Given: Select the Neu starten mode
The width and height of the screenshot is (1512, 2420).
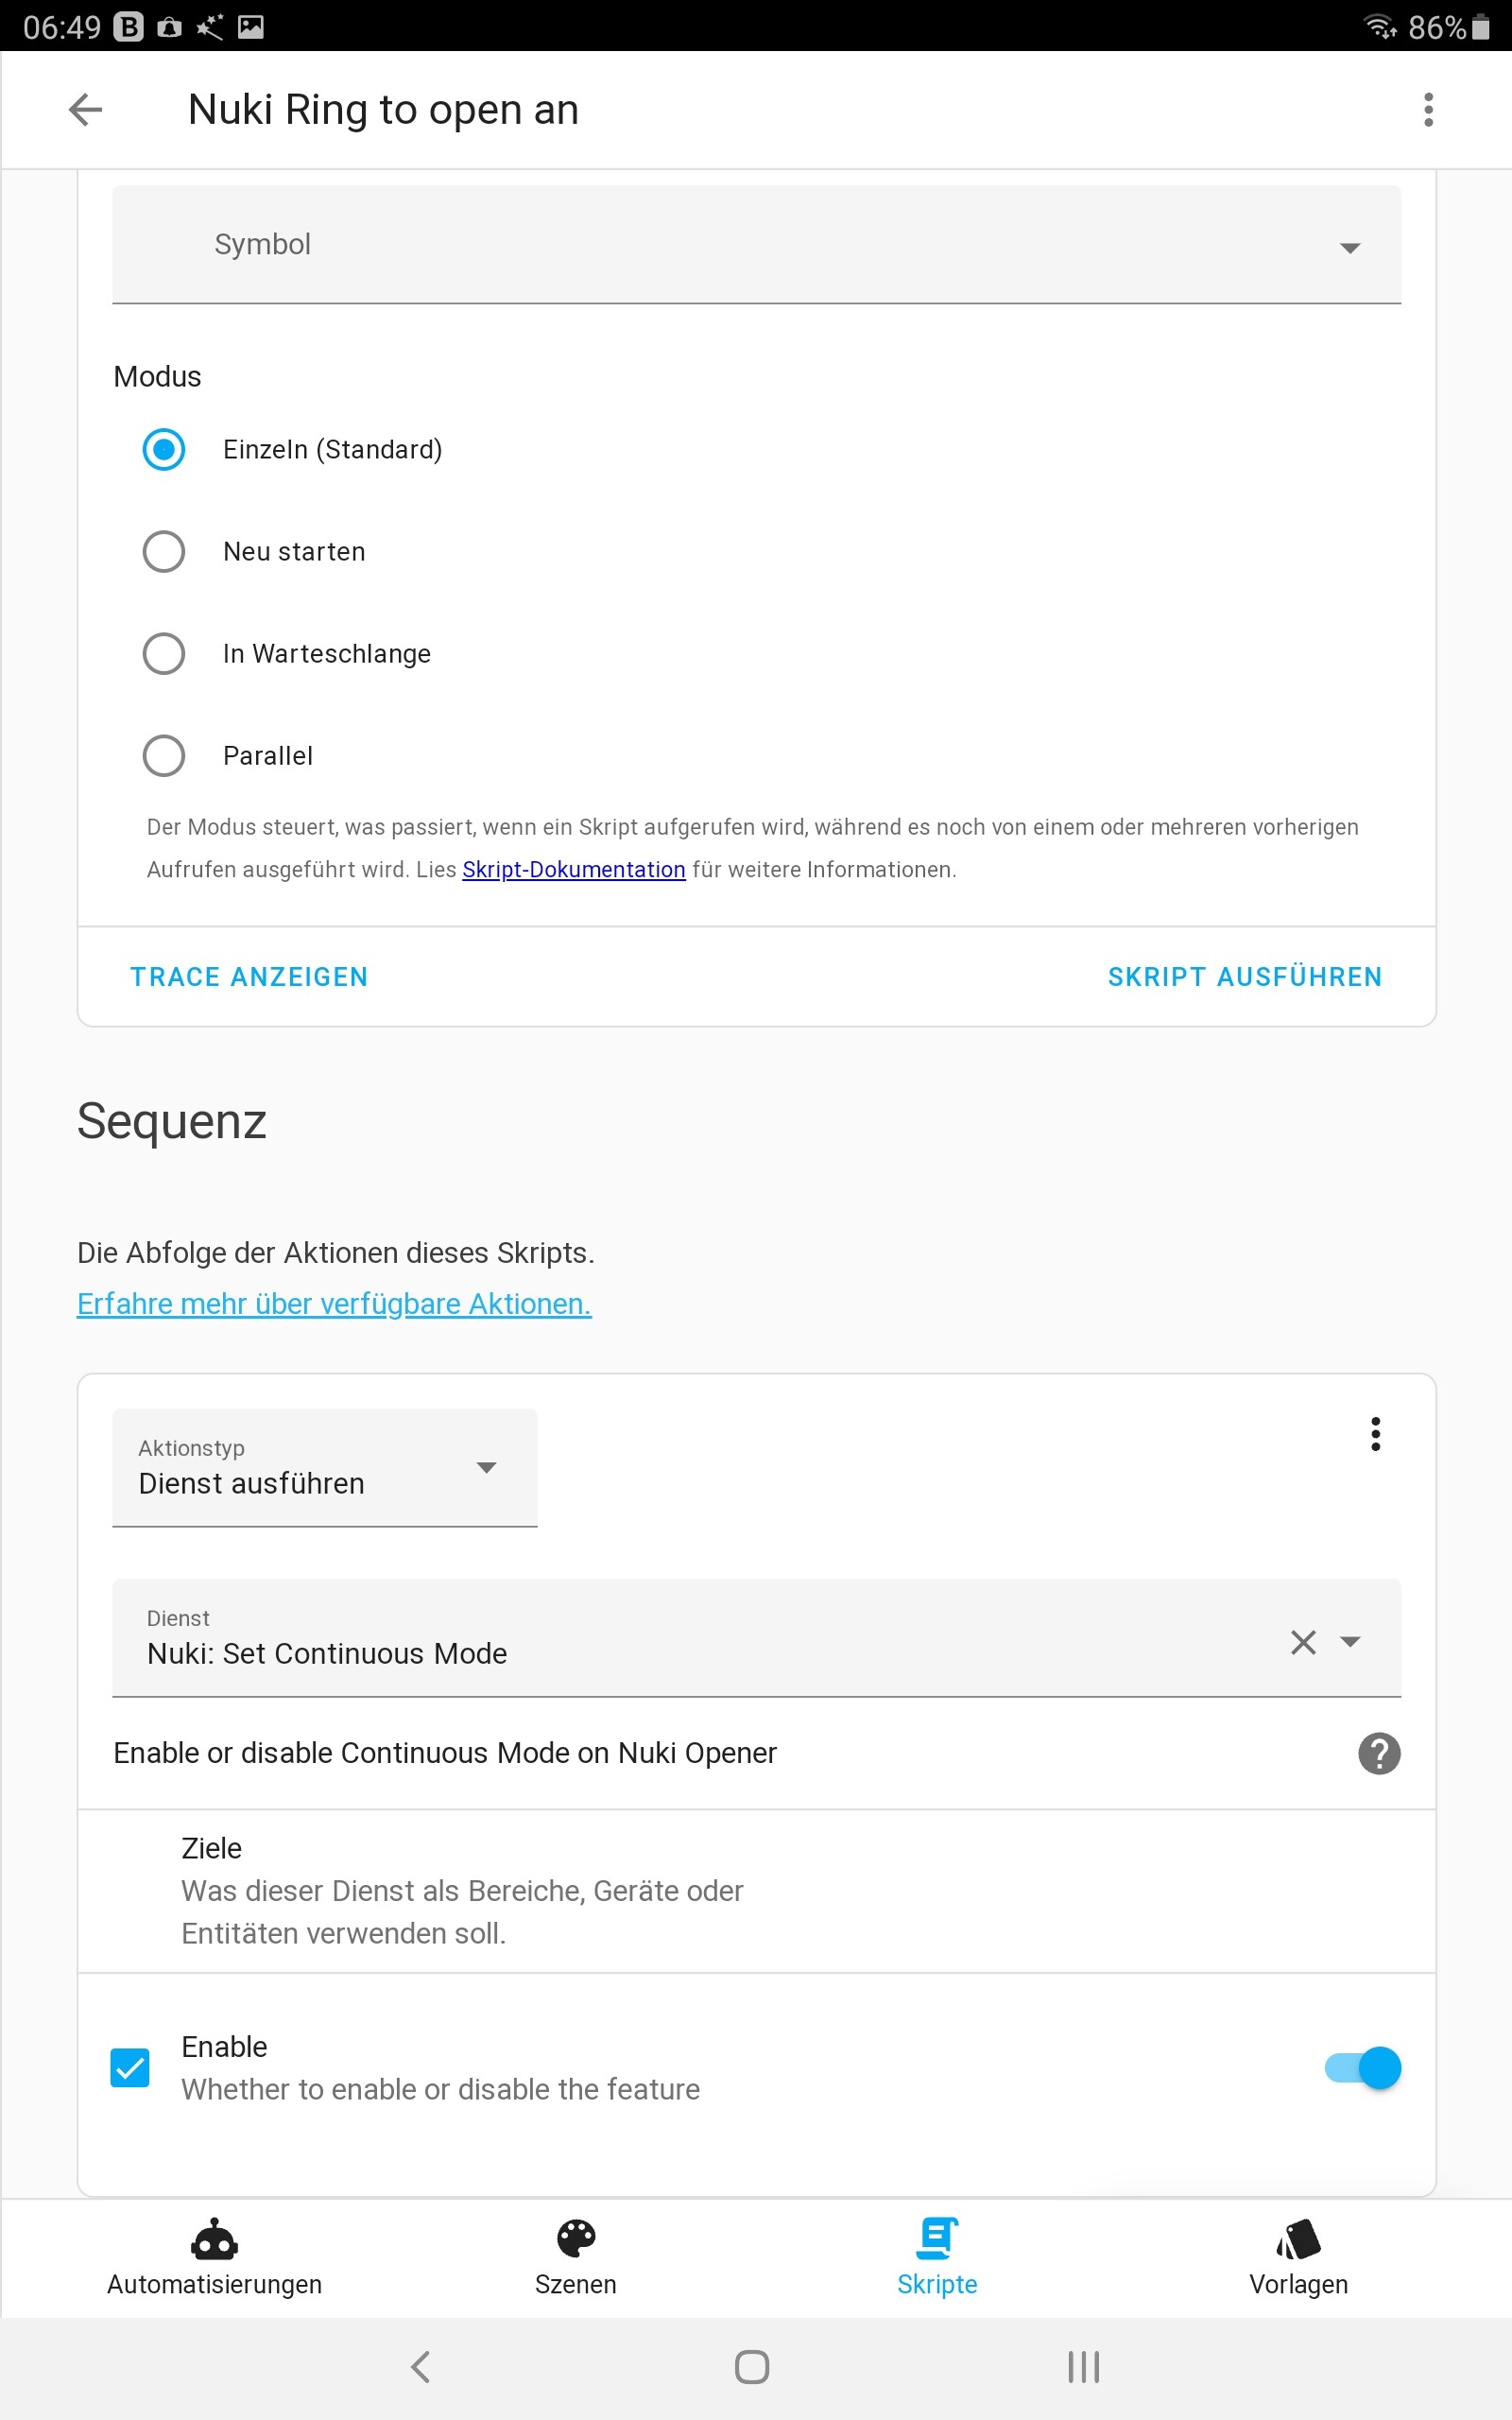Looking at the screenshot, I should (x=164, y=551).
